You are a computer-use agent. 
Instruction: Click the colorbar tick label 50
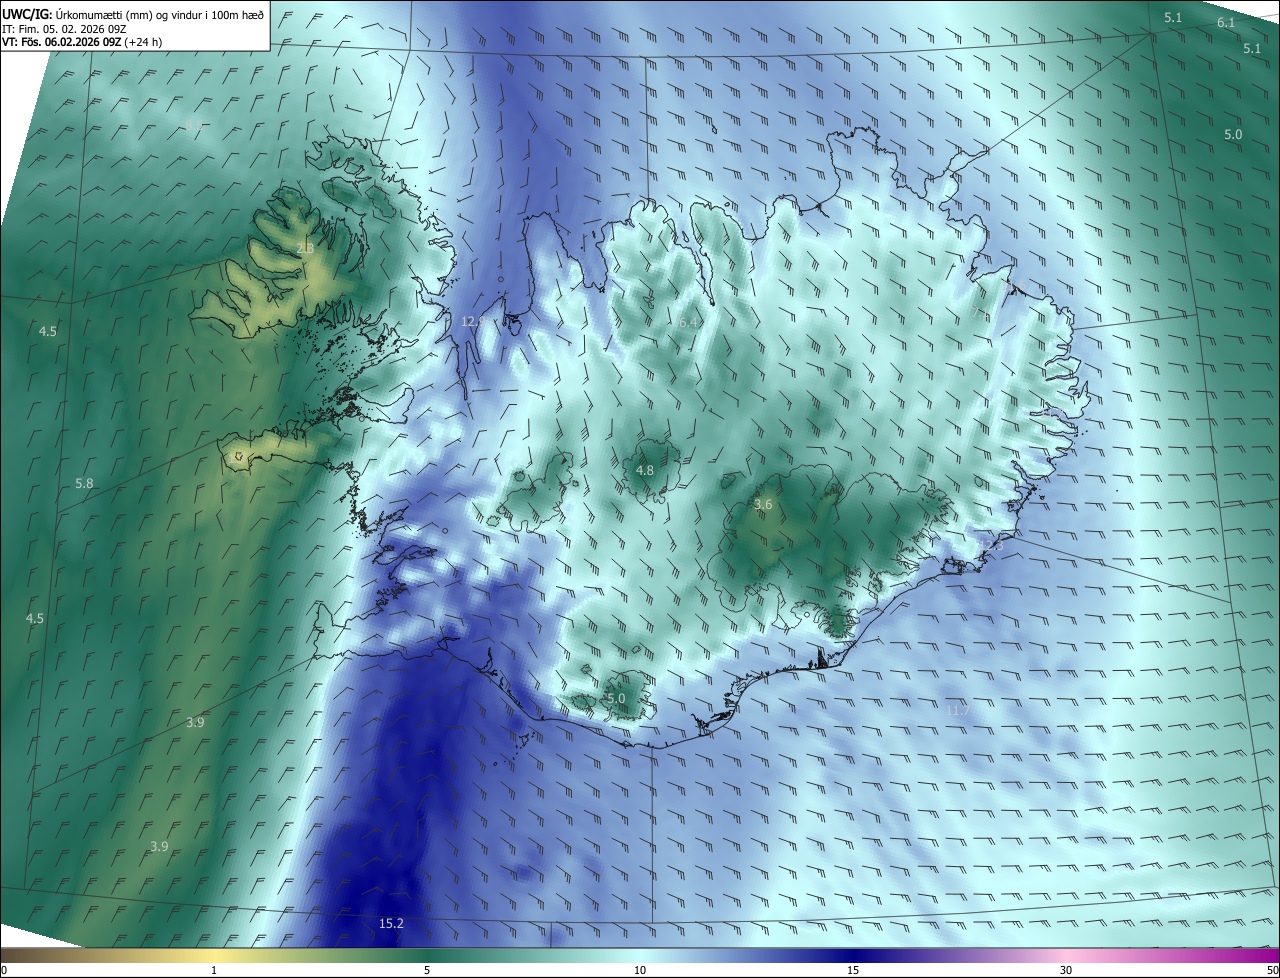tap(1272, 970)
